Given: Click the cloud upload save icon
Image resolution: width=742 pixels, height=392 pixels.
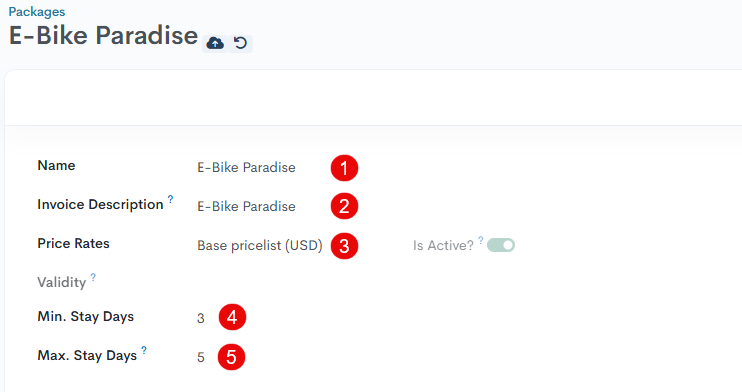Looking at the screenshot, I should click(215, 44).
